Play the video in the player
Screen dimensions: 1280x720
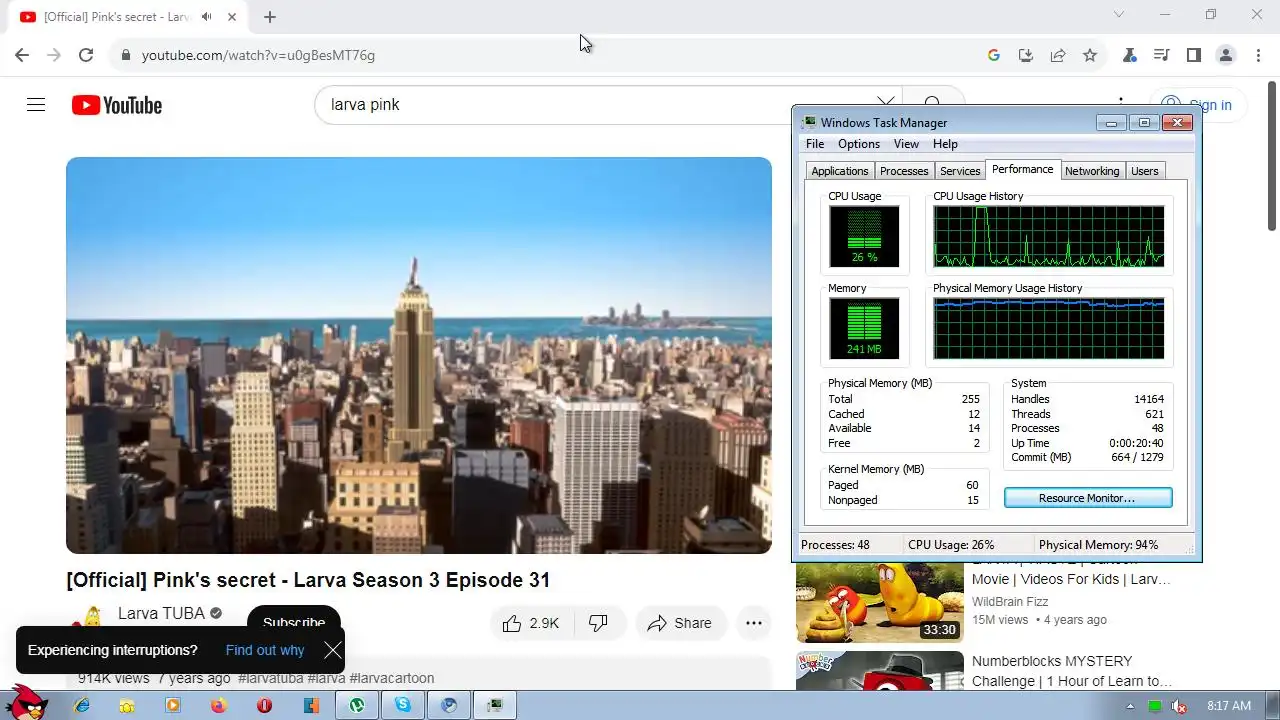(x=419, y=355)
